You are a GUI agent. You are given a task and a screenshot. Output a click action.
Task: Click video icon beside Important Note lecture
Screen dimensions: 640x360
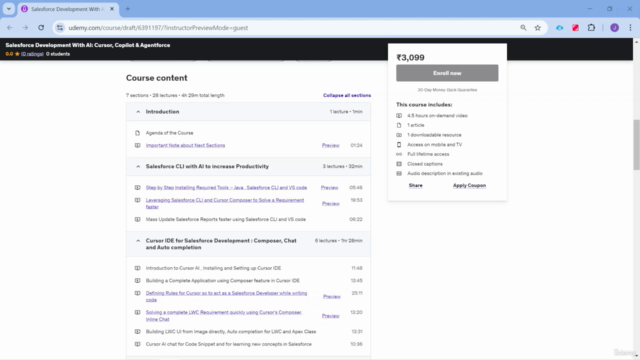point(138,145)
